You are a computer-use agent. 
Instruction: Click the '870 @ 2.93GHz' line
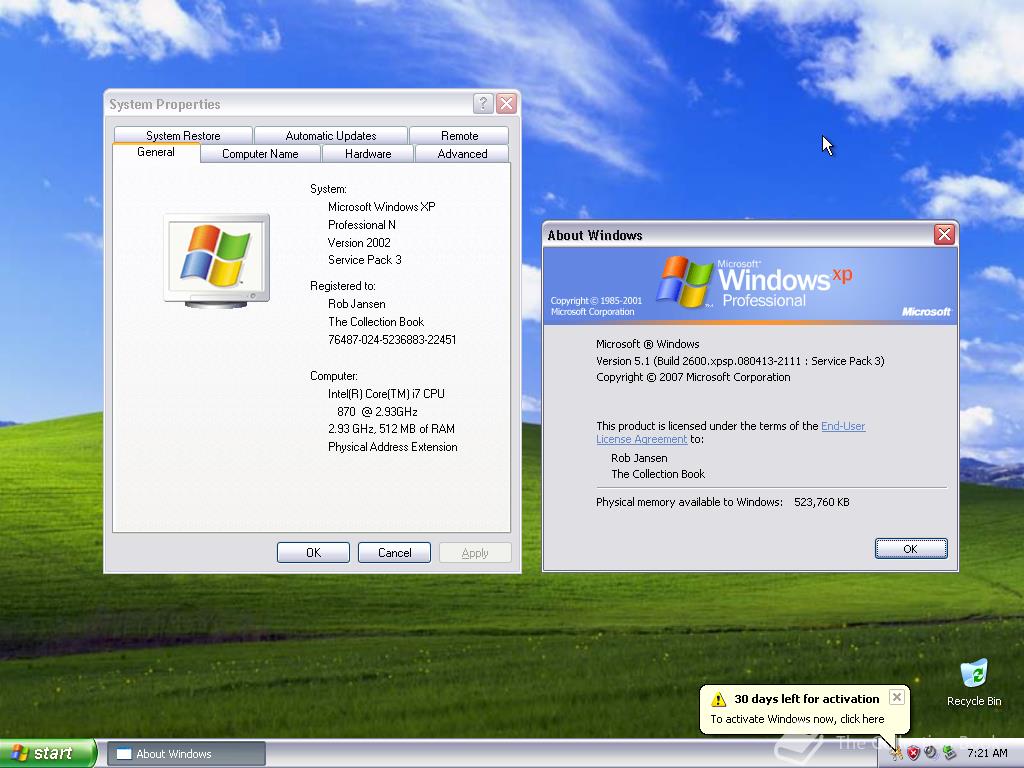click(x=377, y=411)
